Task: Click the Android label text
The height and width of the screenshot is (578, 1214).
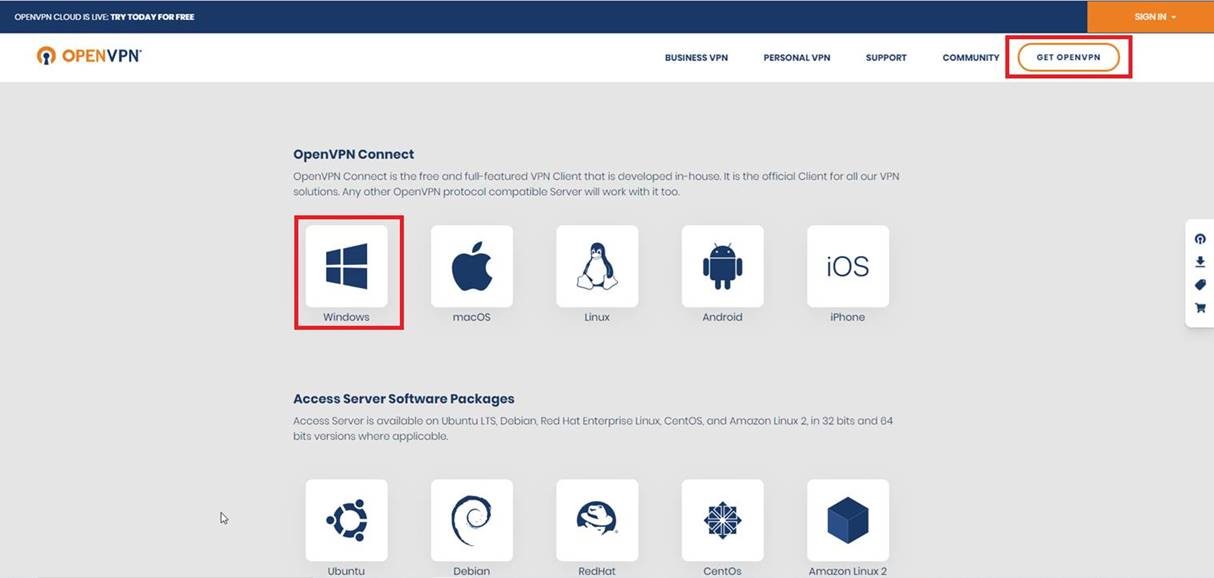Action: click(722, 317)
